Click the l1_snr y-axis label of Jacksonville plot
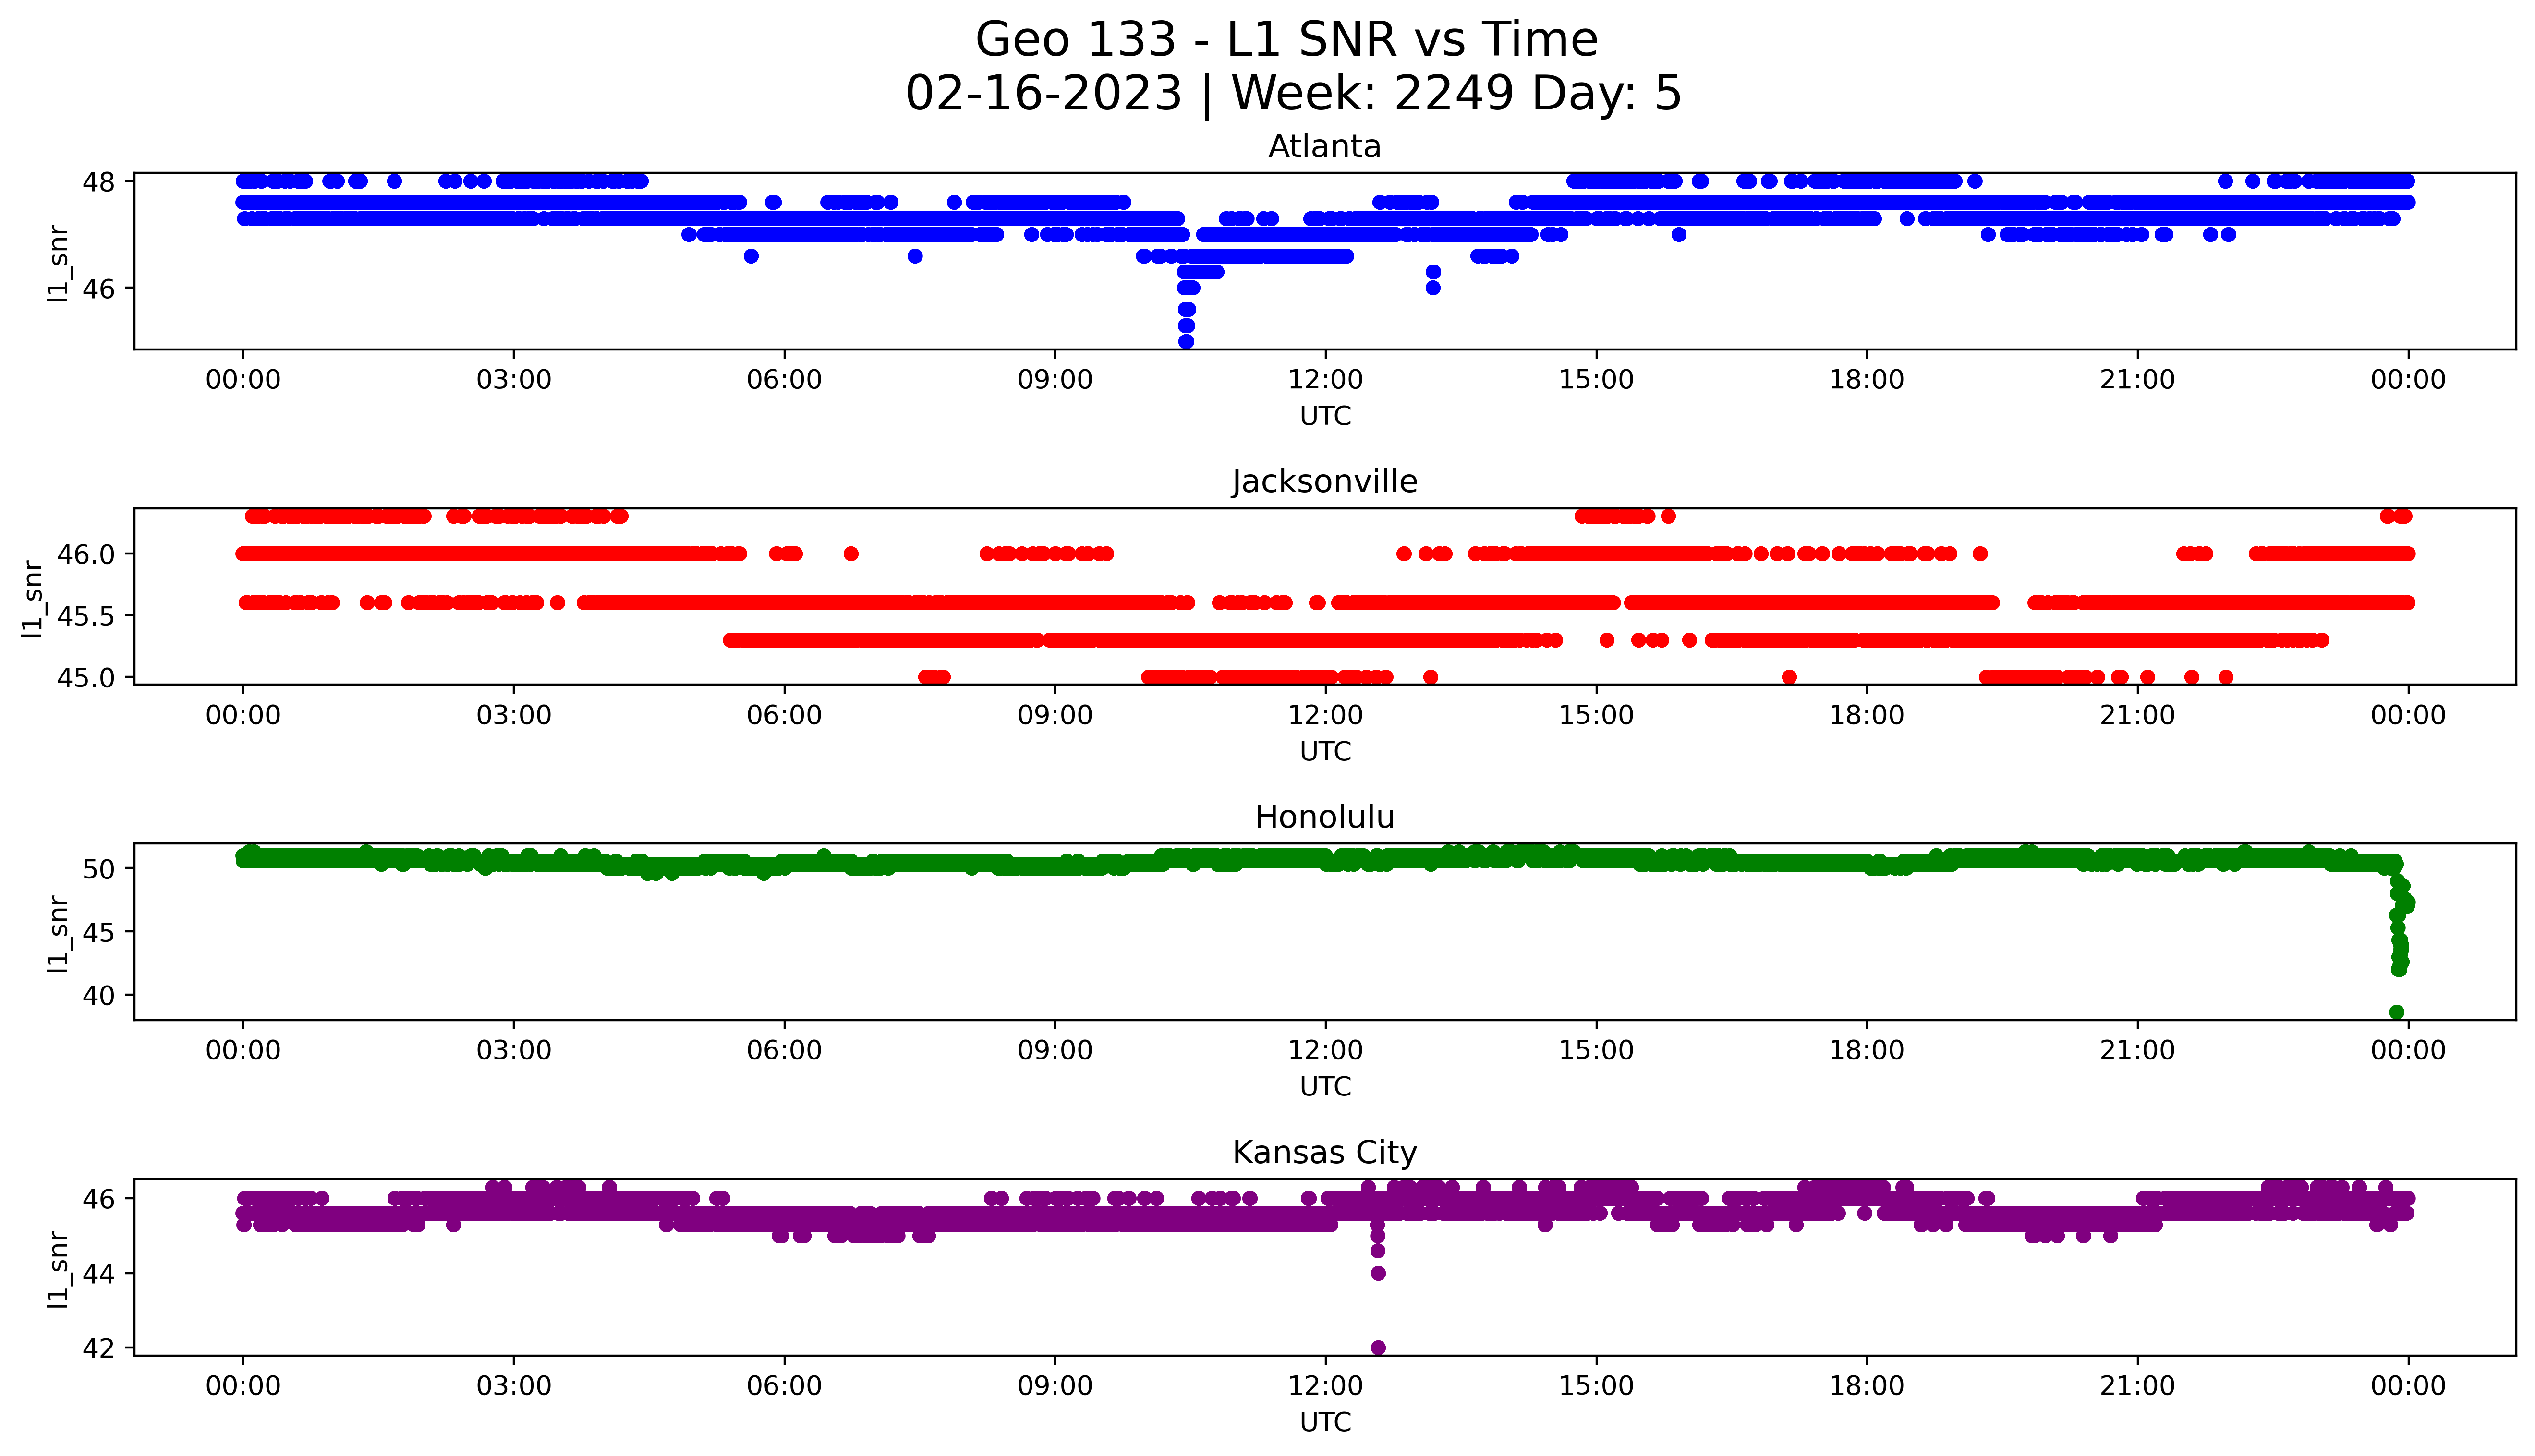 [34, 599]
